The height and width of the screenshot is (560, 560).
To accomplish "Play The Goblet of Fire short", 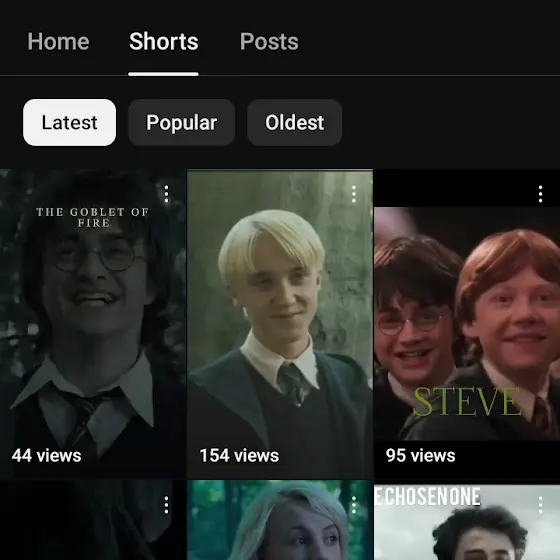I will tap(93, 323).
